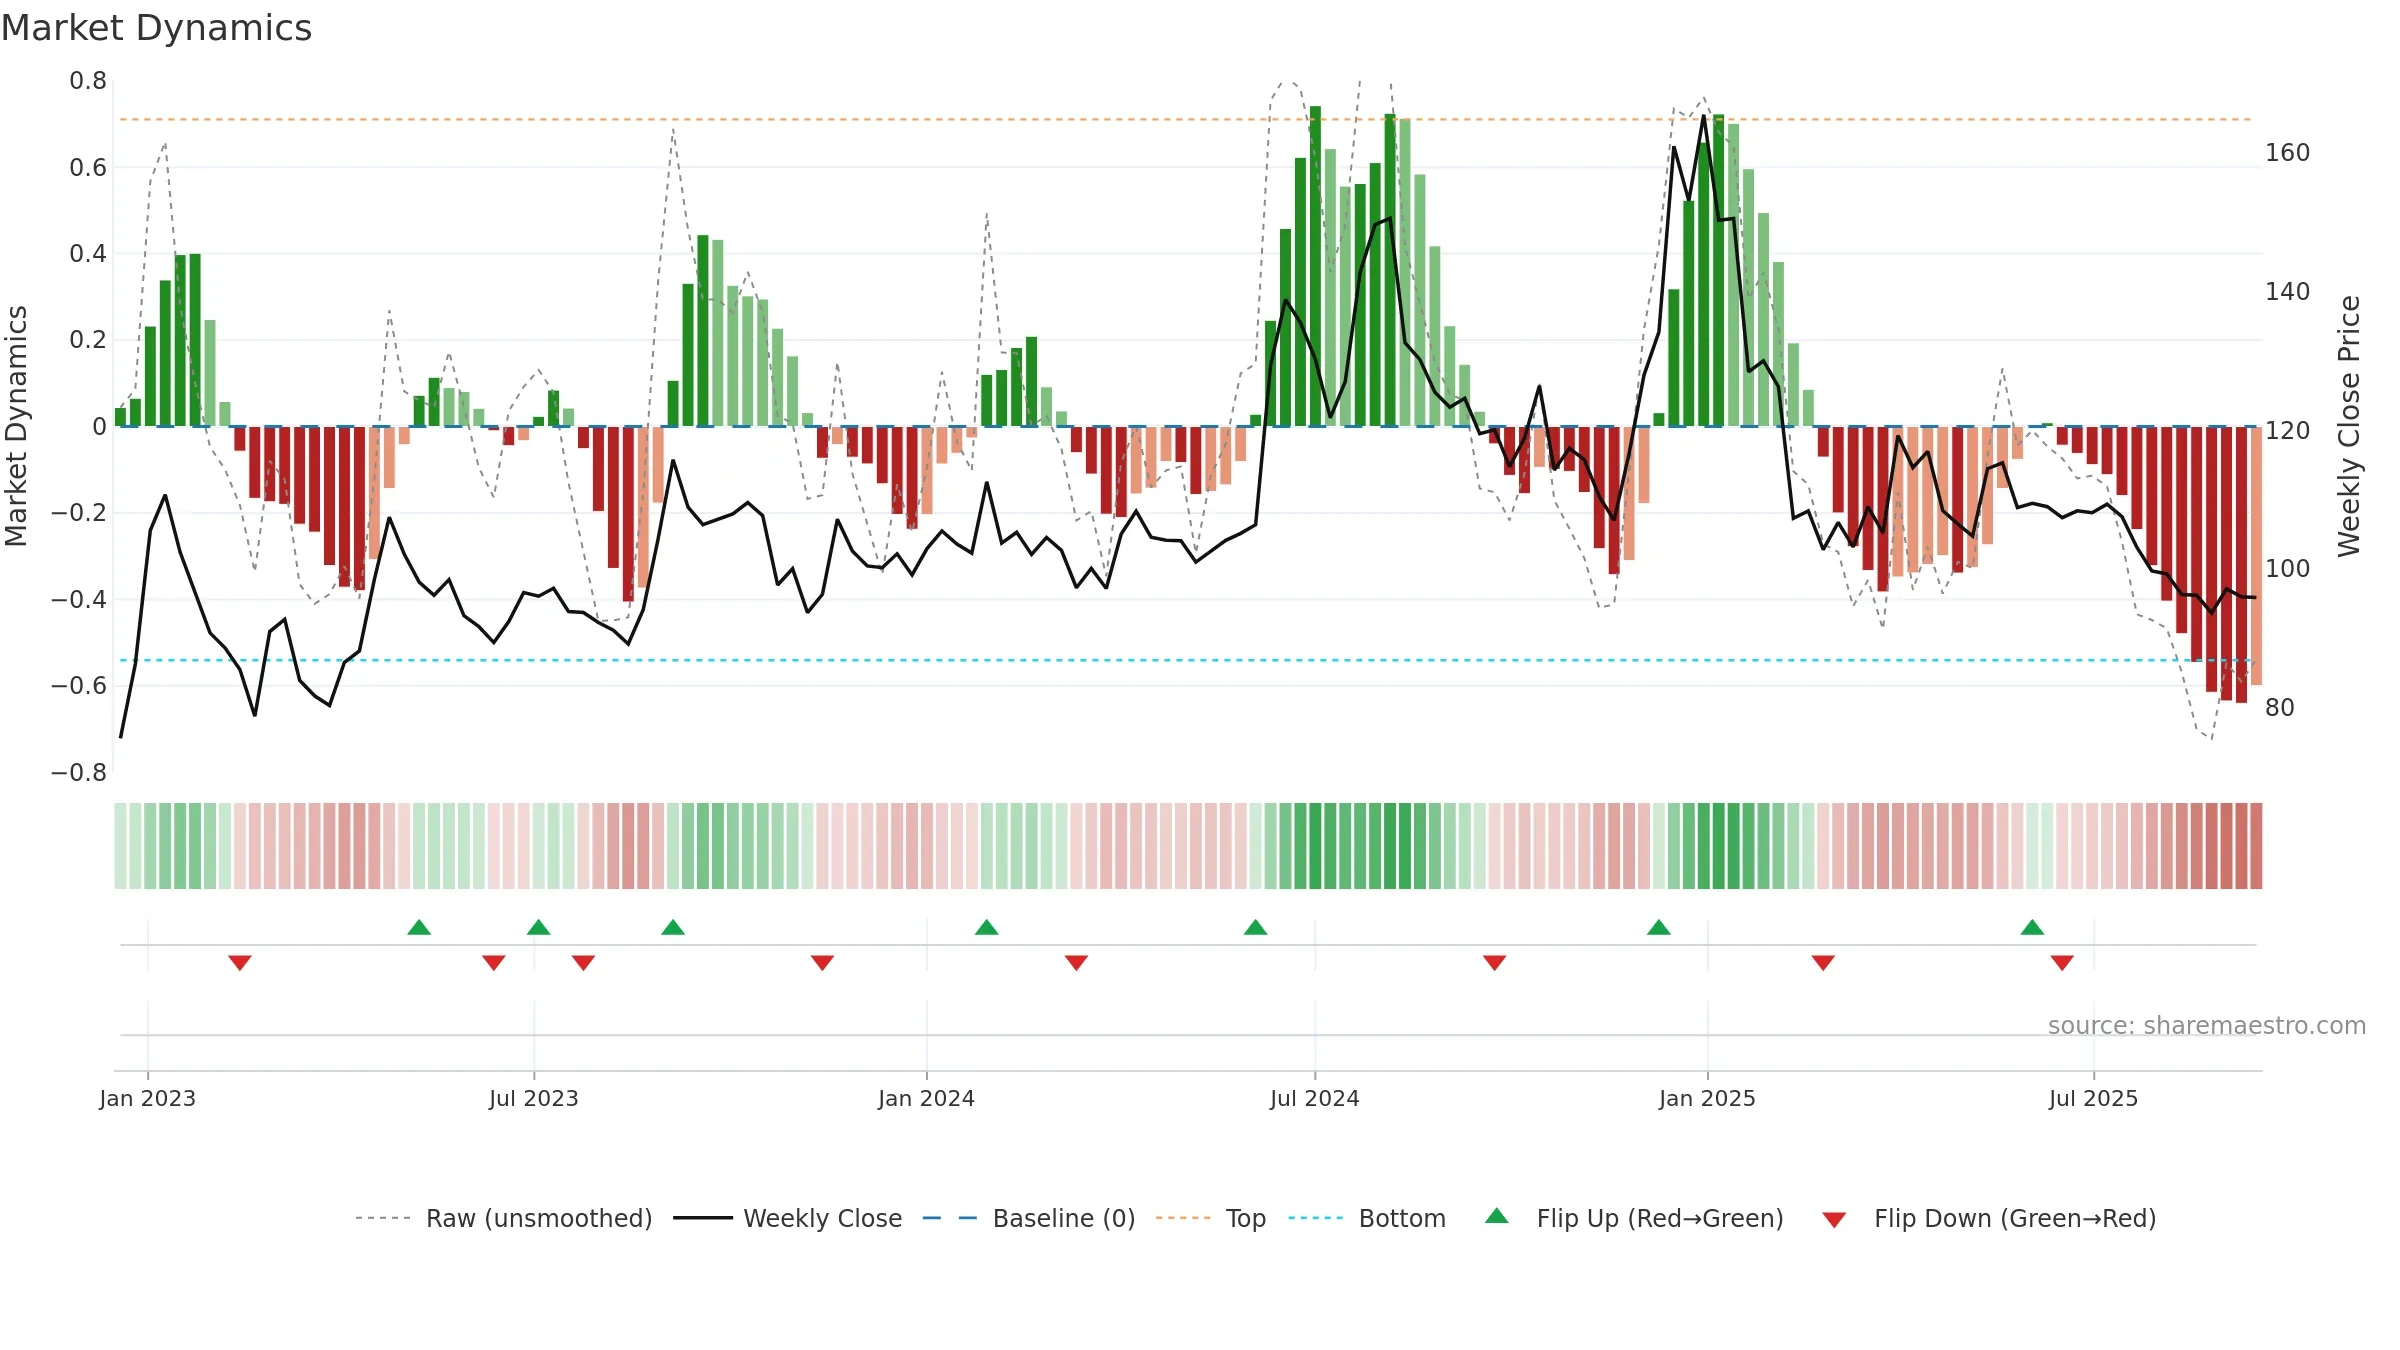Click the orange dashed Top threshold line
Image resolution: width=2400 pixels, height=1350 pixels.
click(x=1185, y=120)
